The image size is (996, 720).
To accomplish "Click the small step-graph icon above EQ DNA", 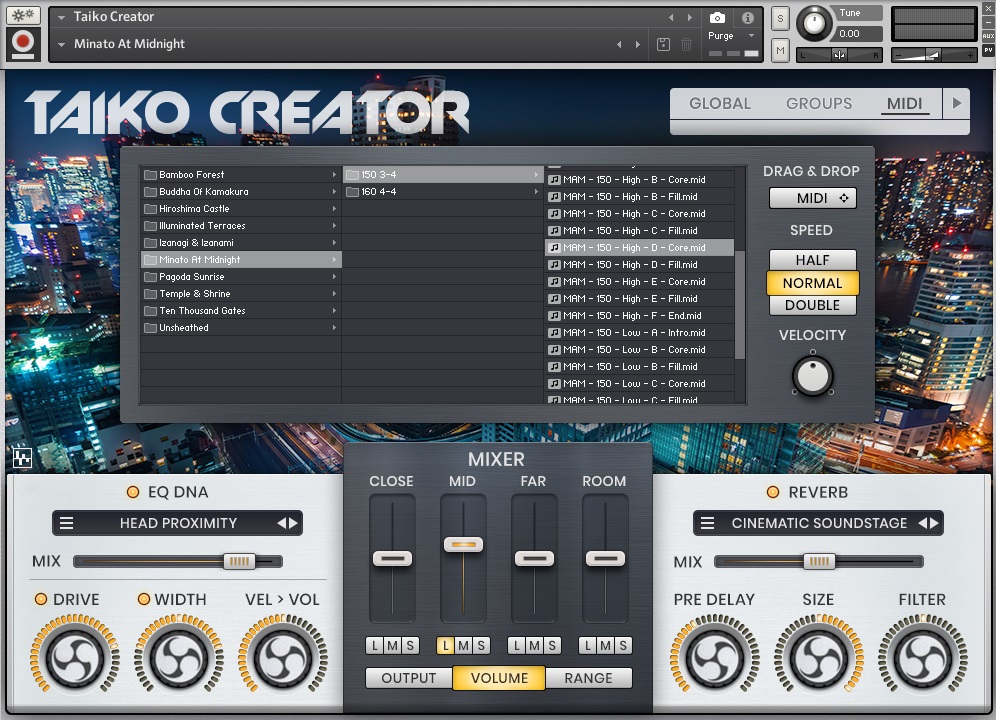I will click(22, 457).
